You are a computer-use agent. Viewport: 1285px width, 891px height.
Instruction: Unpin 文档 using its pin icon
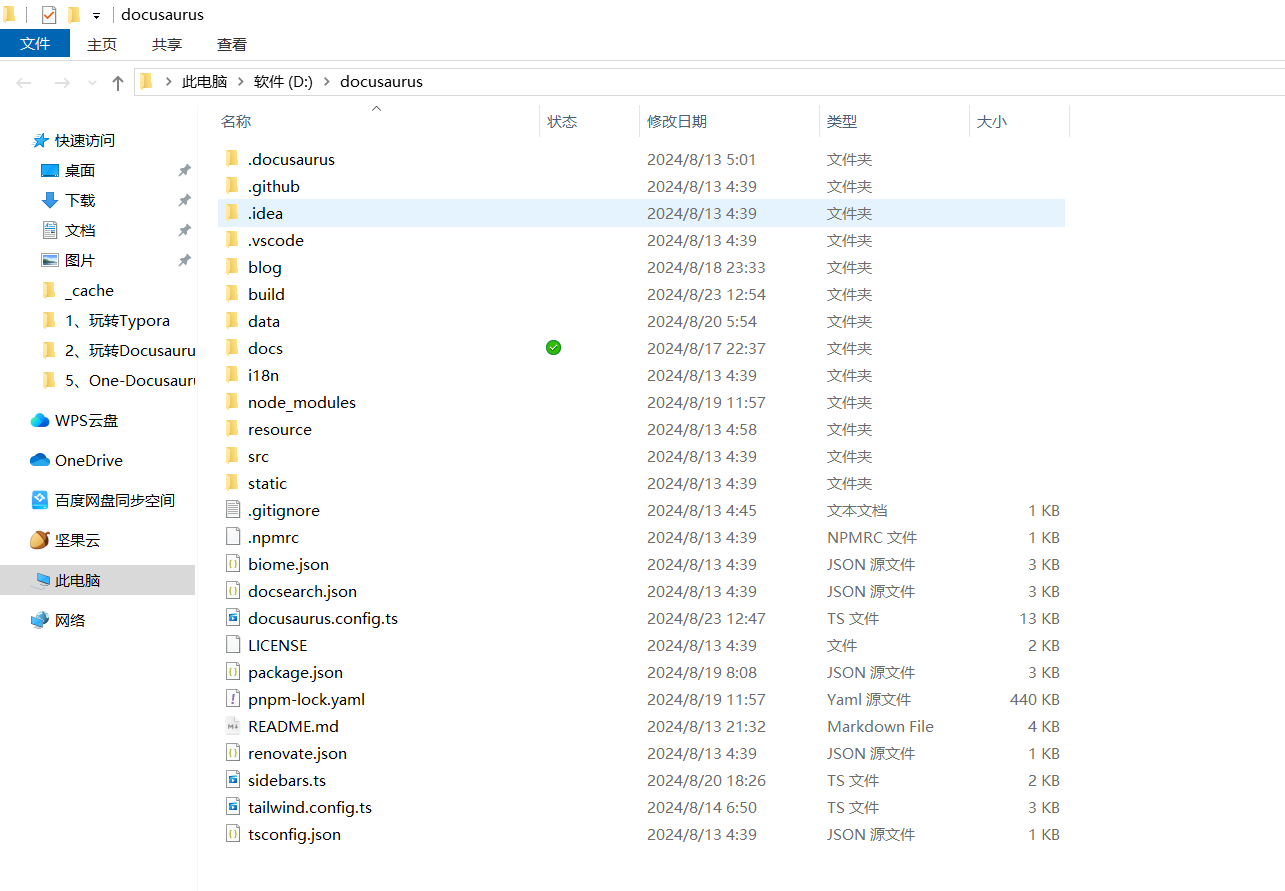(184, 231)
